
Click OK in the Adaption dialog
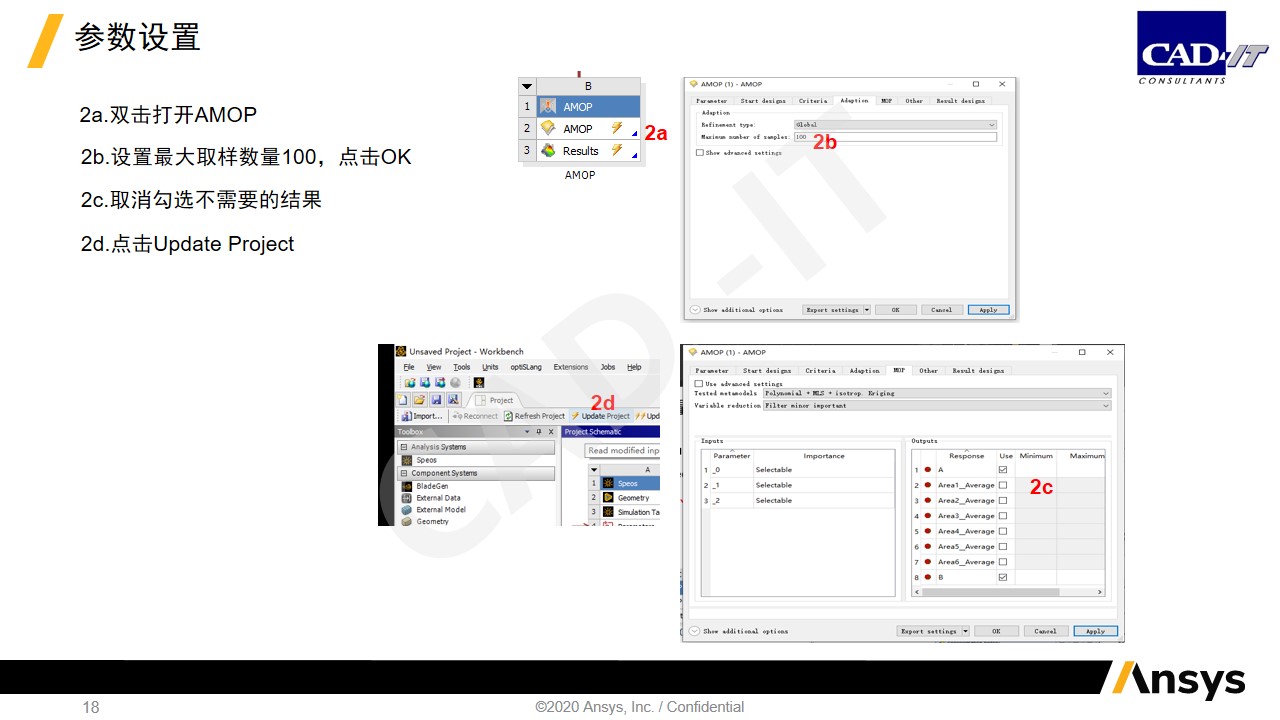point(895,310)
